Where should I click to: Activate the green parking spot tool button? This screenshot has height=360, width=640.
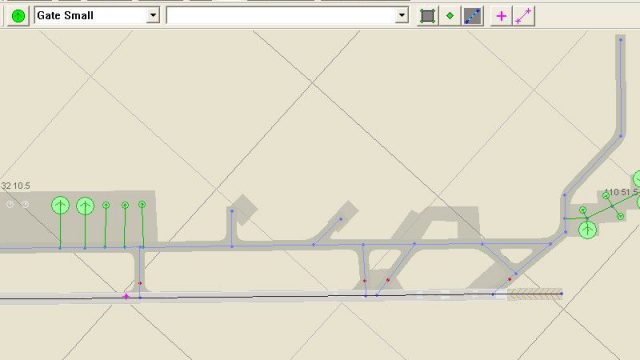tap(18, 16)
